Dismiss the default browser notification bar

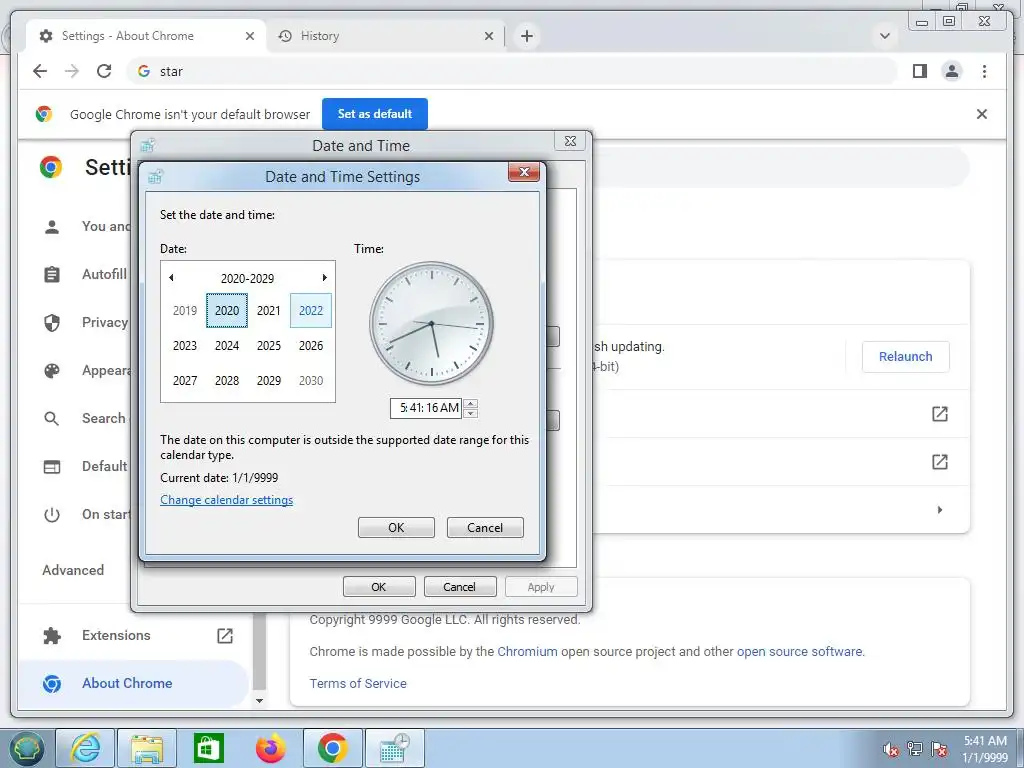[x=982, y=114]
